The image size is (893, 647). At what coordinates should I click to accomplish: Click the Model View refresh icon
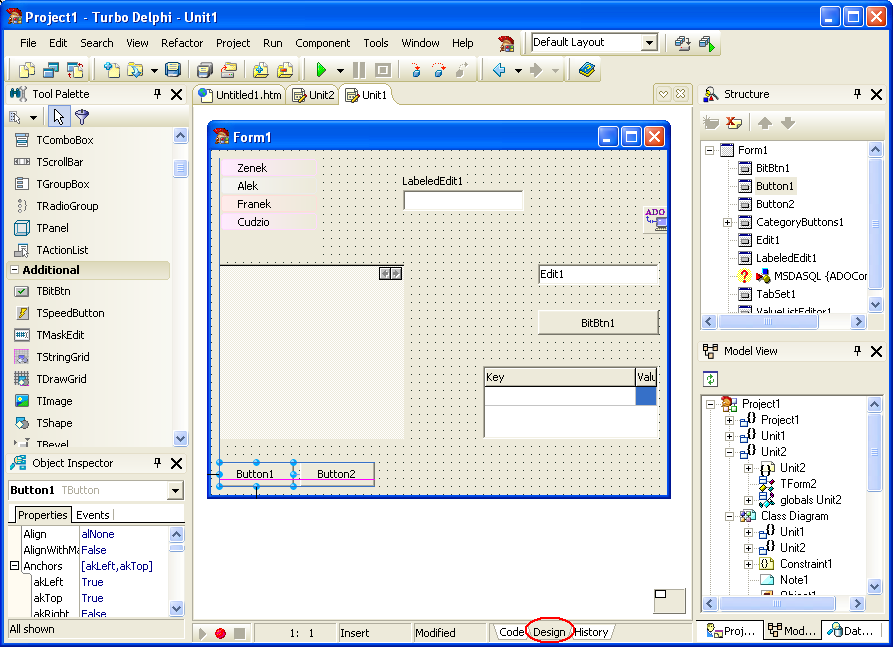710,379
